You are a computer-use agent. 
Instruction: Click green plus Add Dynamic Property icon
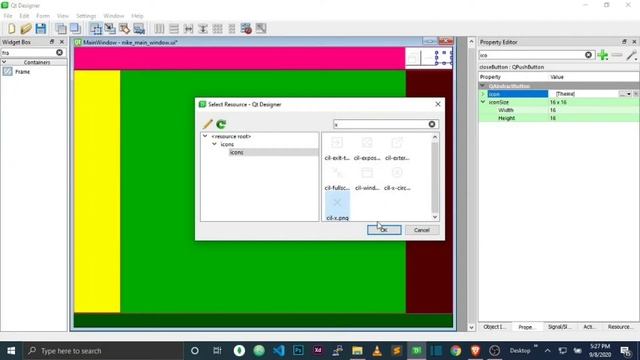pyautogui.click(x=603, y=55)
